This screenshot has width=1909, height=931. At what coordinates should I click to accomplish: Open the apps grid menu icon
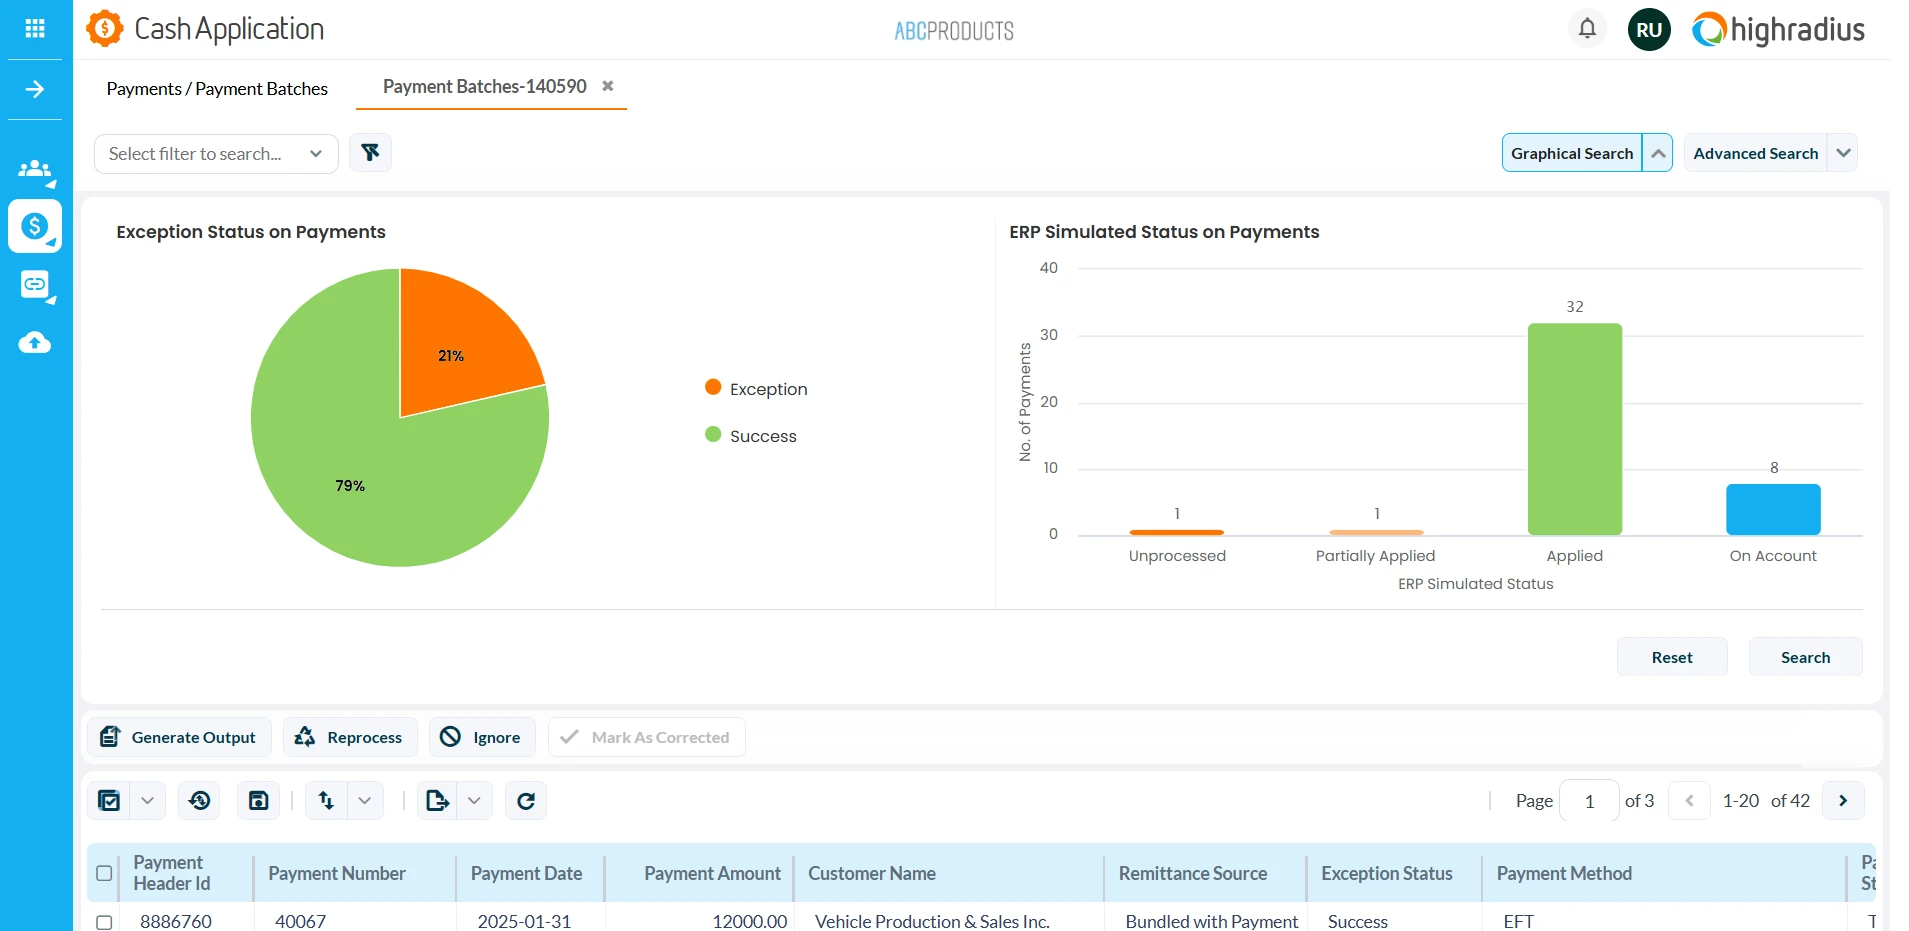[35, 29]
